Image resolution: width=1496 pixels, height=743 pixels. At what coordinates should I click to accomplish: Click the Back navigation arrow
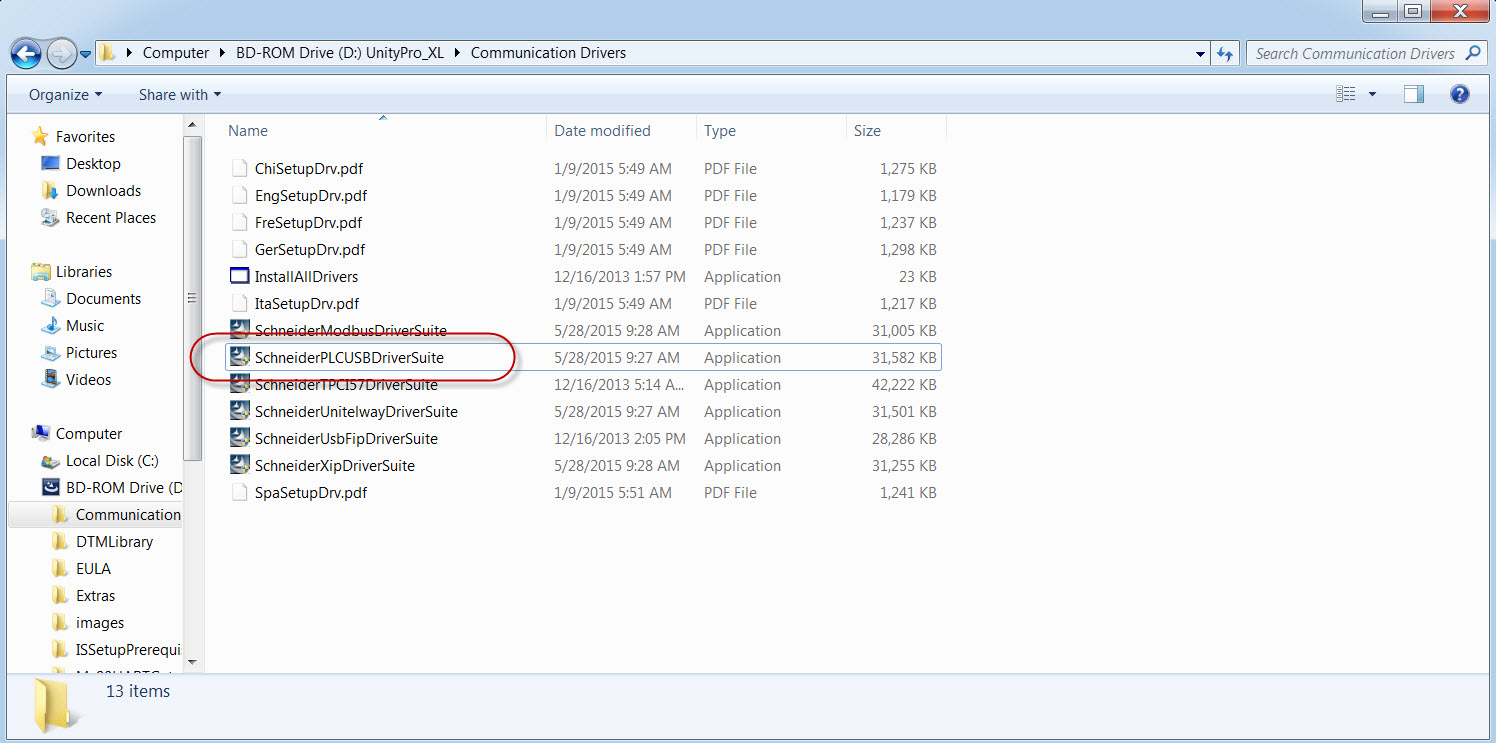(x=27, y=53)
